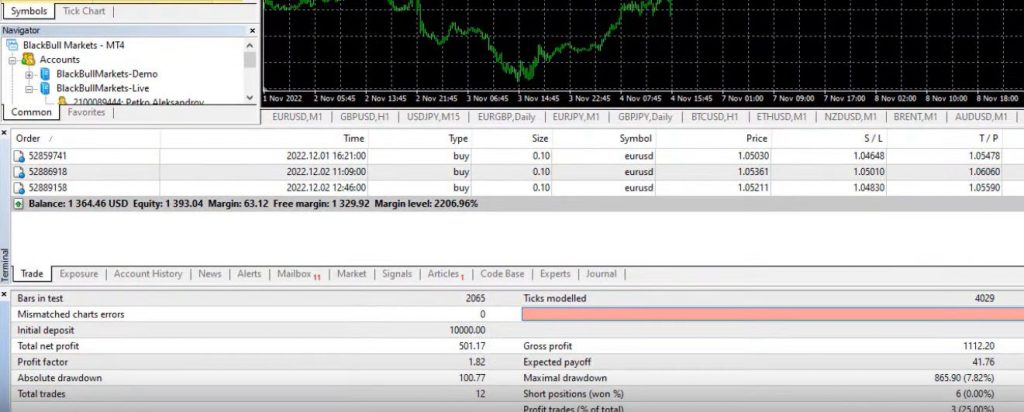Expand the BlackBullMarkets-Demo tree node

tap(29, 74)
